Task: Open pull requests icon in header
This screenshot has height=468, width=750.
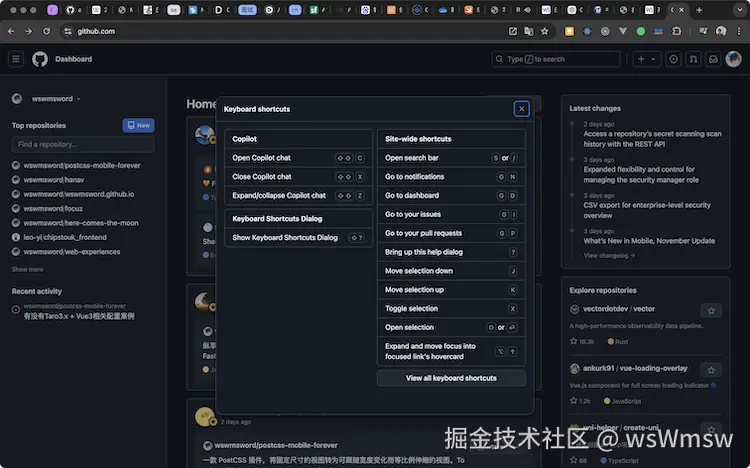Action: 693,59
